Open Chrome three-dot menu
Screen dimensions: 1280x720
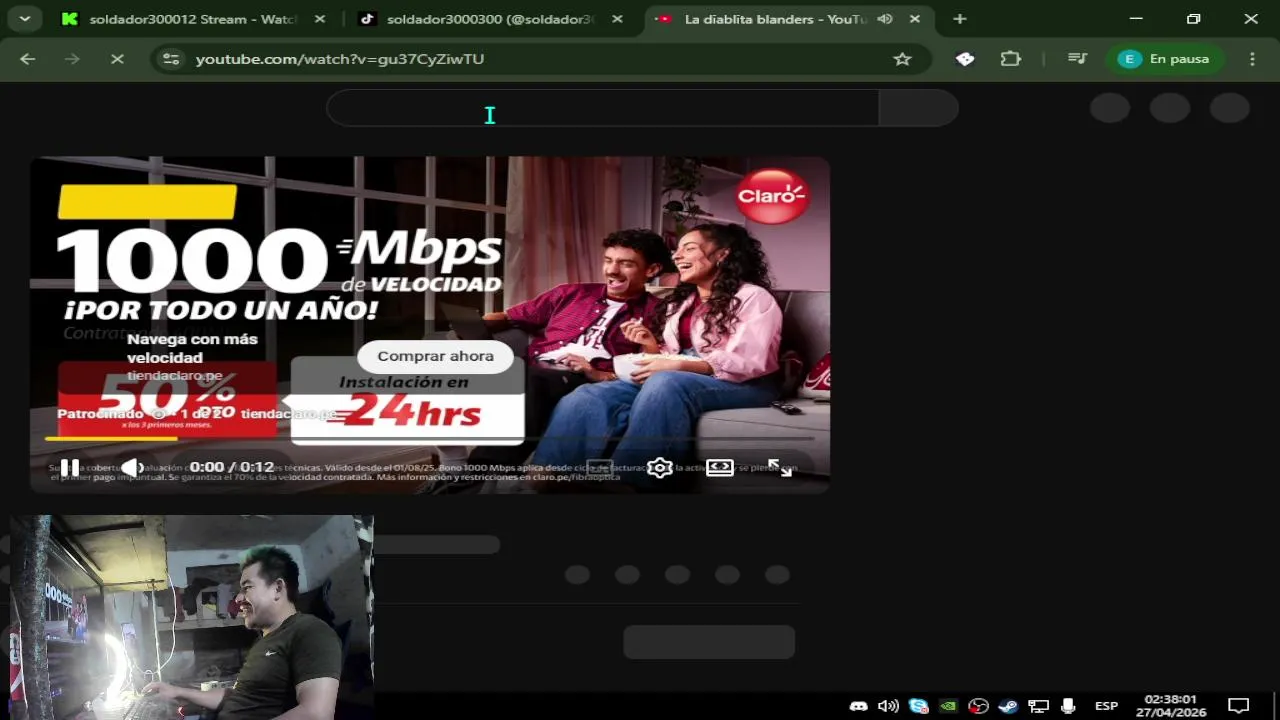tap(1252, 59)
